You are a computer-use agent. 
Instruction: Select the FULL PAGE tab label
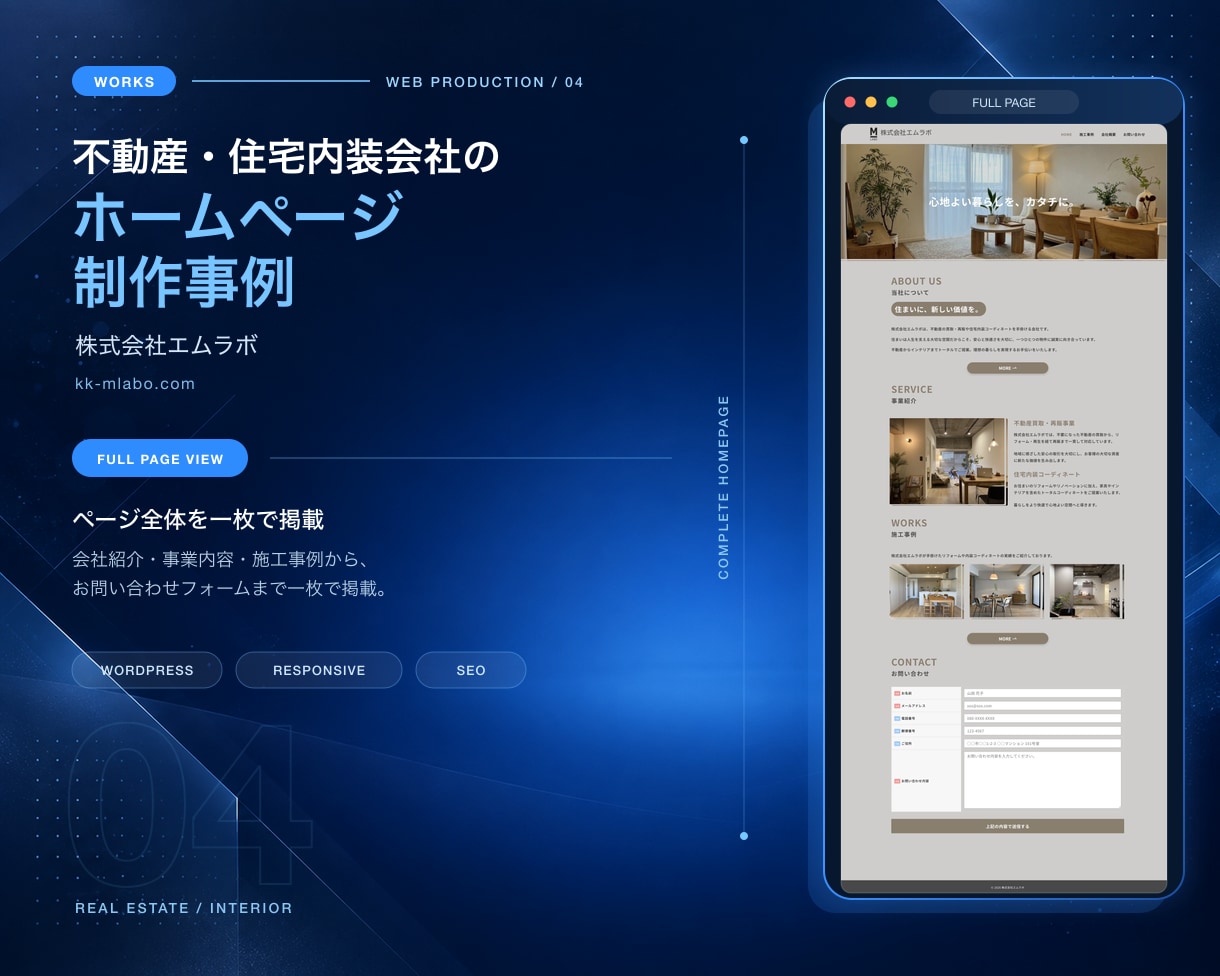[1004, 103]
